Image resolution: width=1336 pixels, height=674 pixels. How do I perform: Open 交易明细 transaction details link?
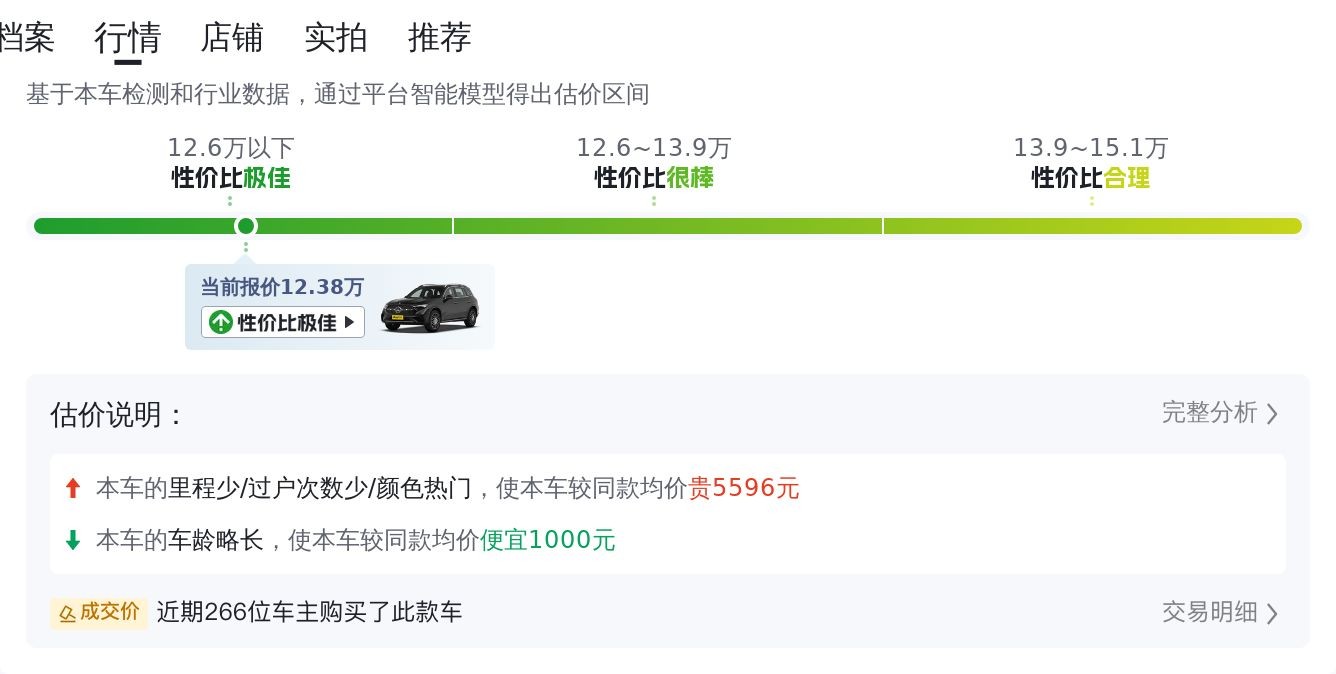[x=1210, y=612]
